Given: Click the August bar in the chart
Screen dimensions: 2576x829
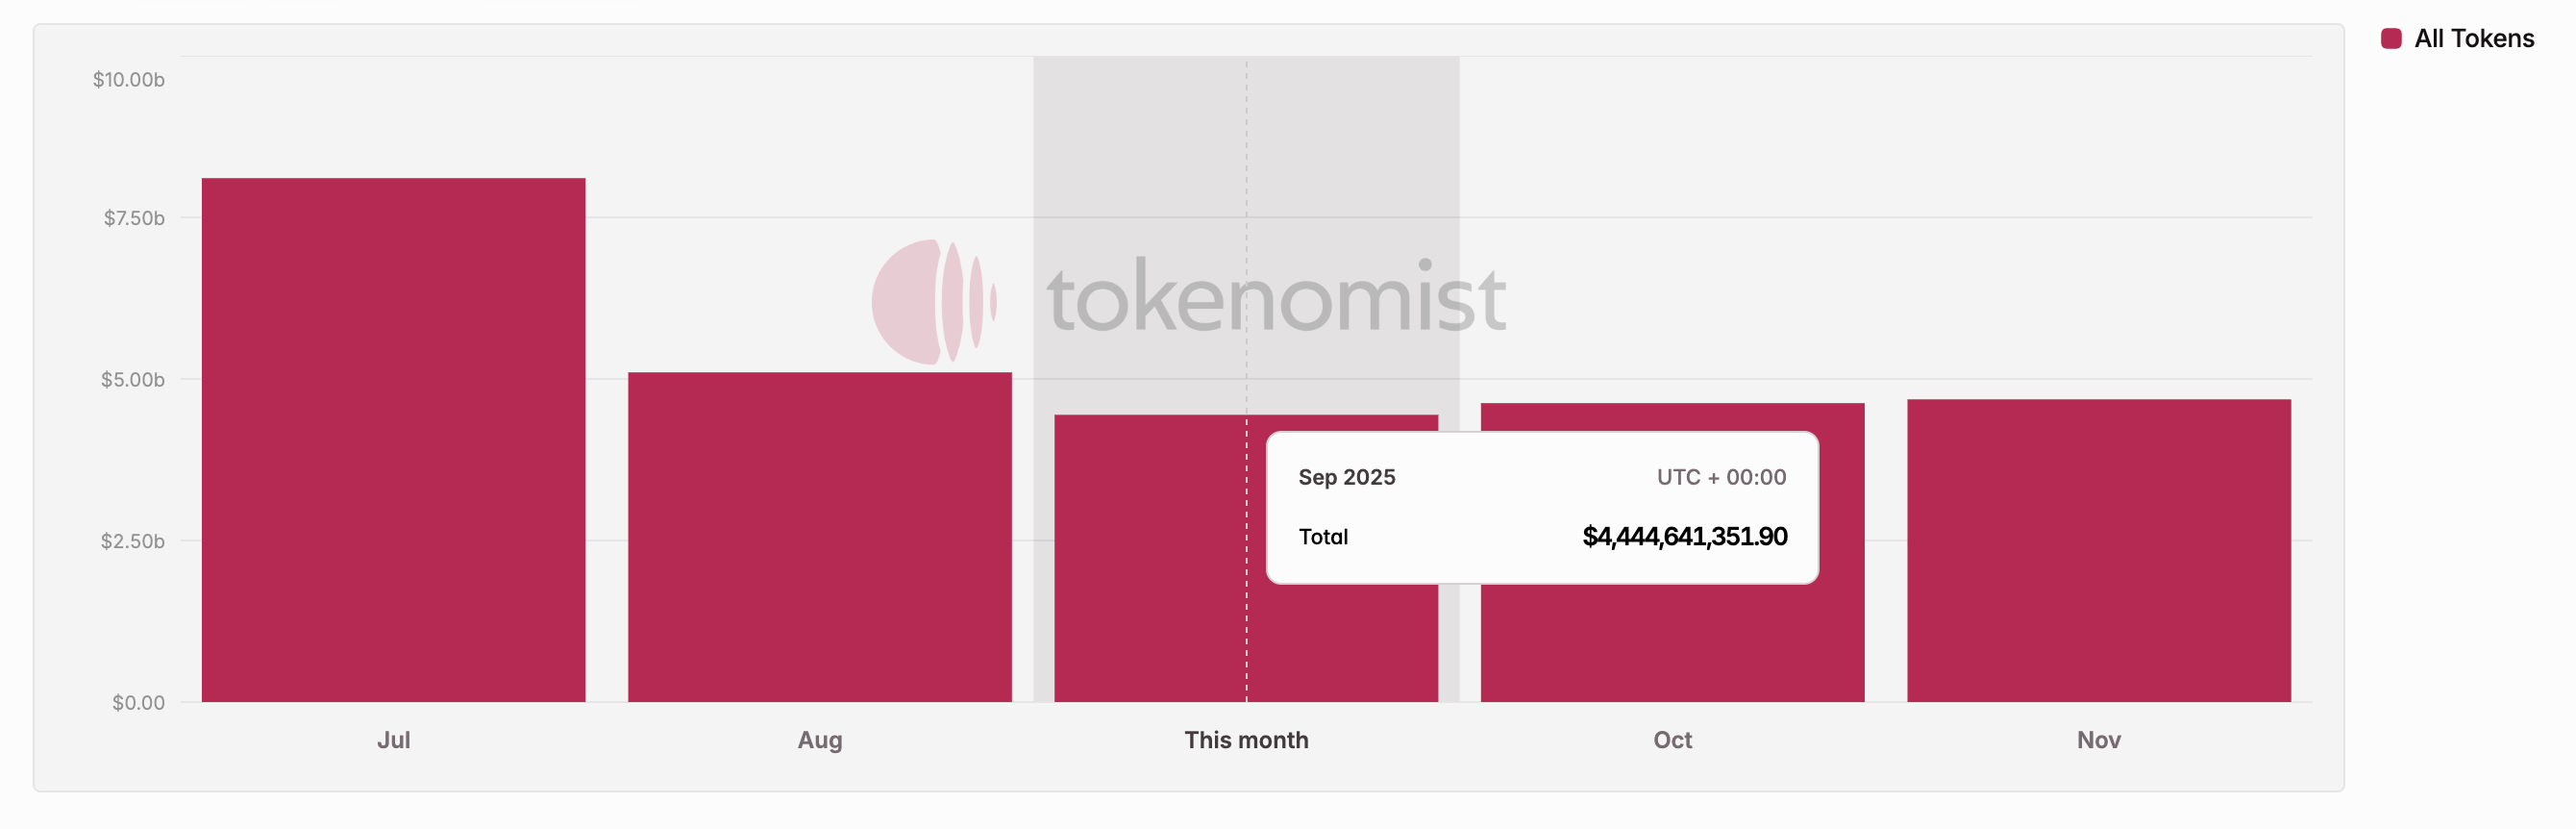Looking at the screenshot, I should pyautogui.click(x=819, y=537).
